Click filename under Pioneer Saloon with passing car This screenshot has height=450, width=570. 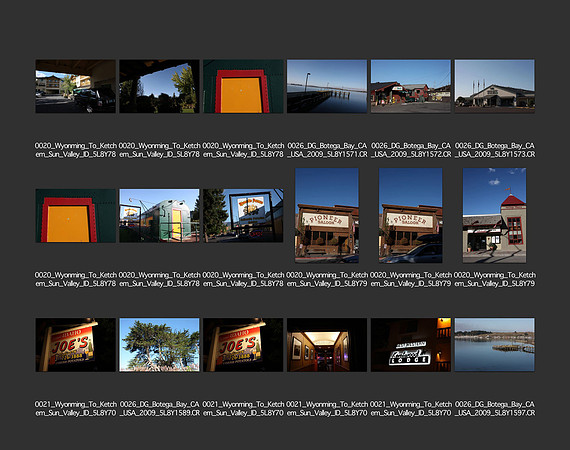[411, 279]
